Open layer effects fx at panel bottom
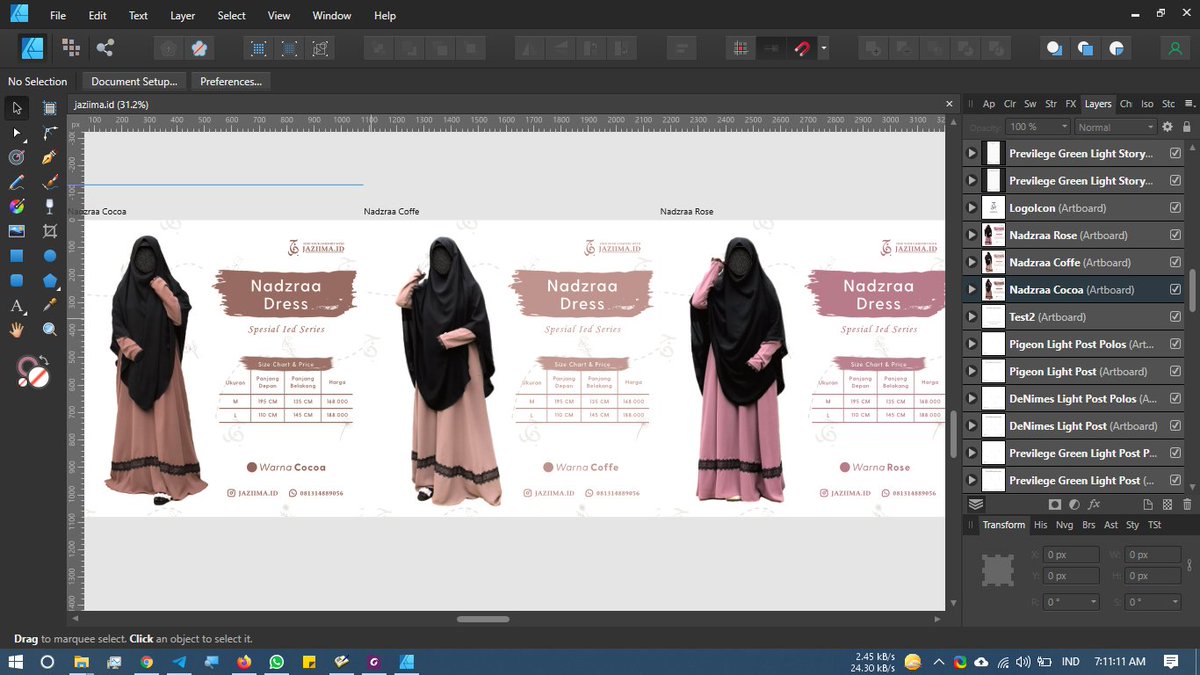Screen dimensions: 1200x675 [x=1094, y=505]
